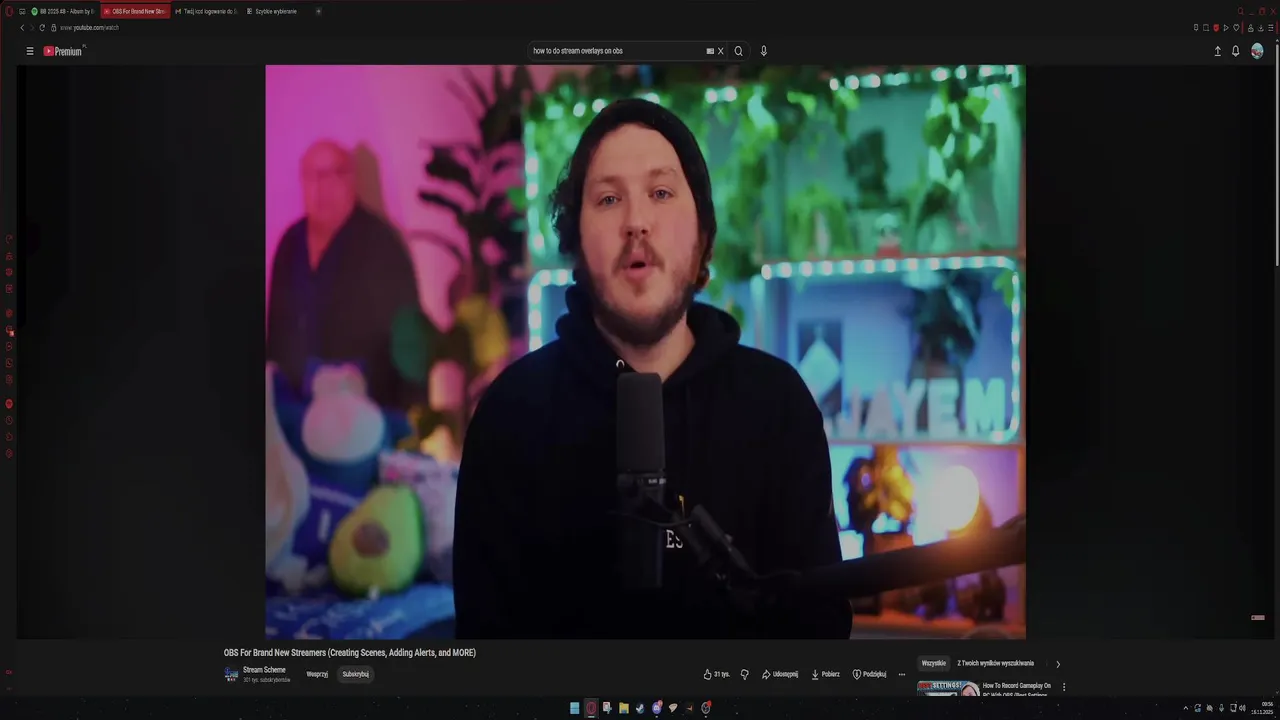
Task: Open the YouTube account avatar menu
Action: point(1257,51)
